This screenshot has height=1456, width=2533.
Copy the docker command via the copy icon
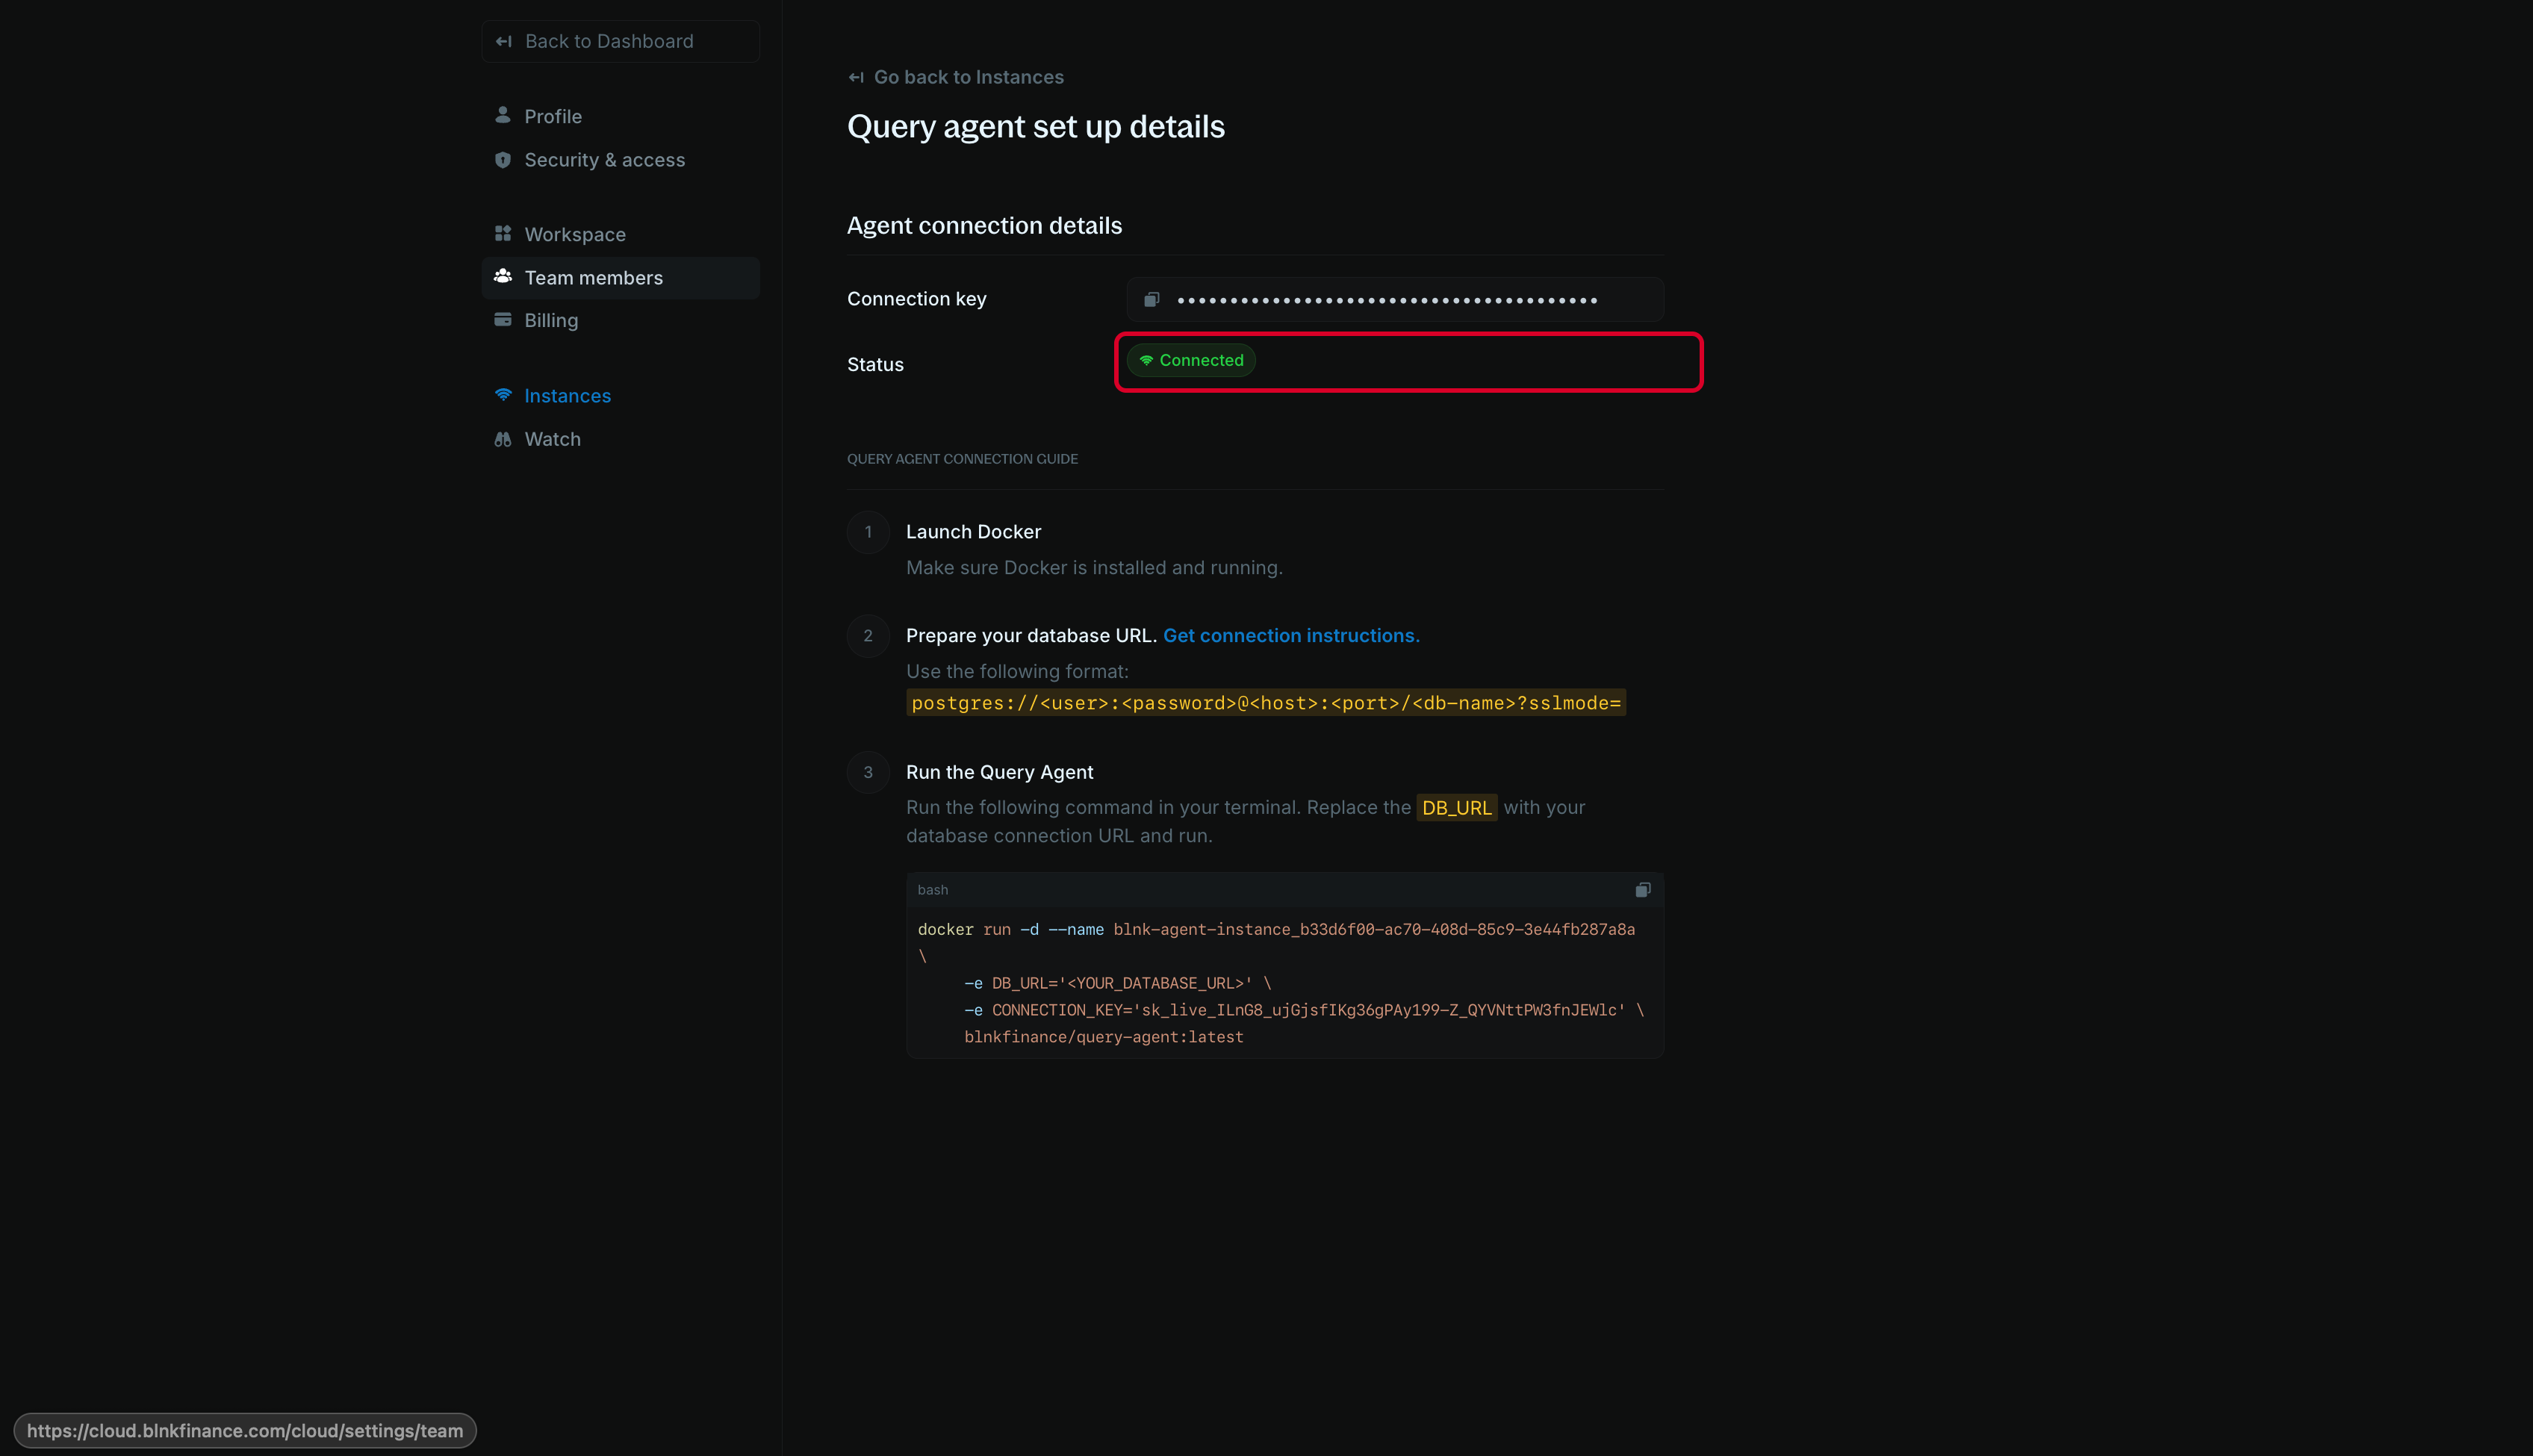1643,889
